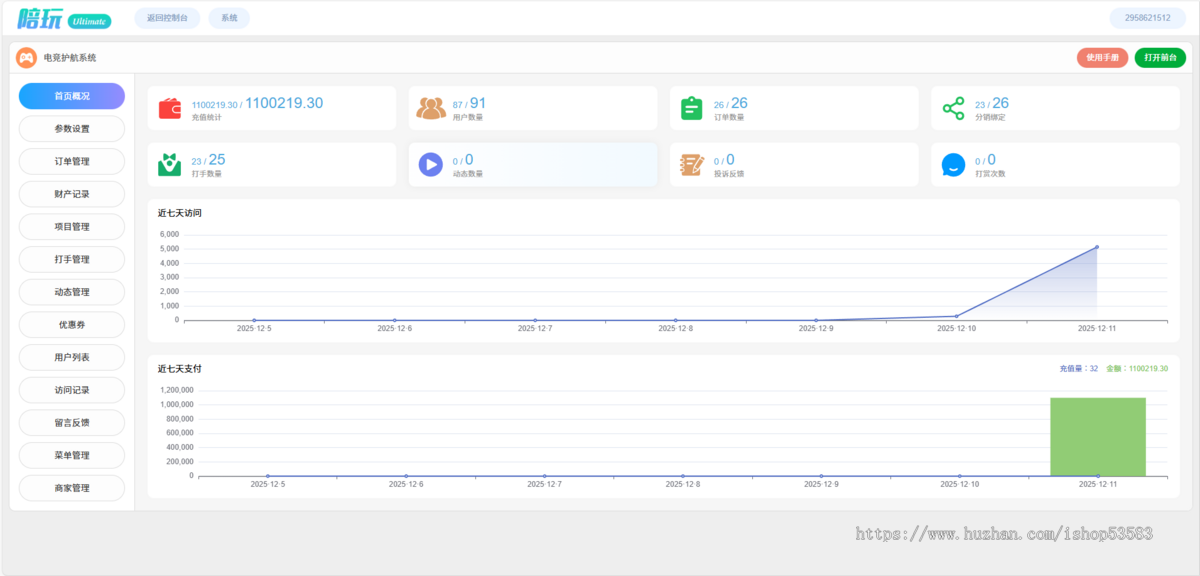Click the green bar for 2025-12-11

pos(1097,436)
